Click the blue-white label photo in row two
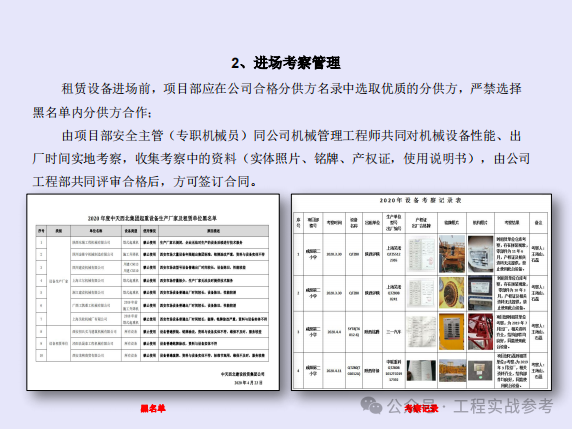 [x=480, y=293]
